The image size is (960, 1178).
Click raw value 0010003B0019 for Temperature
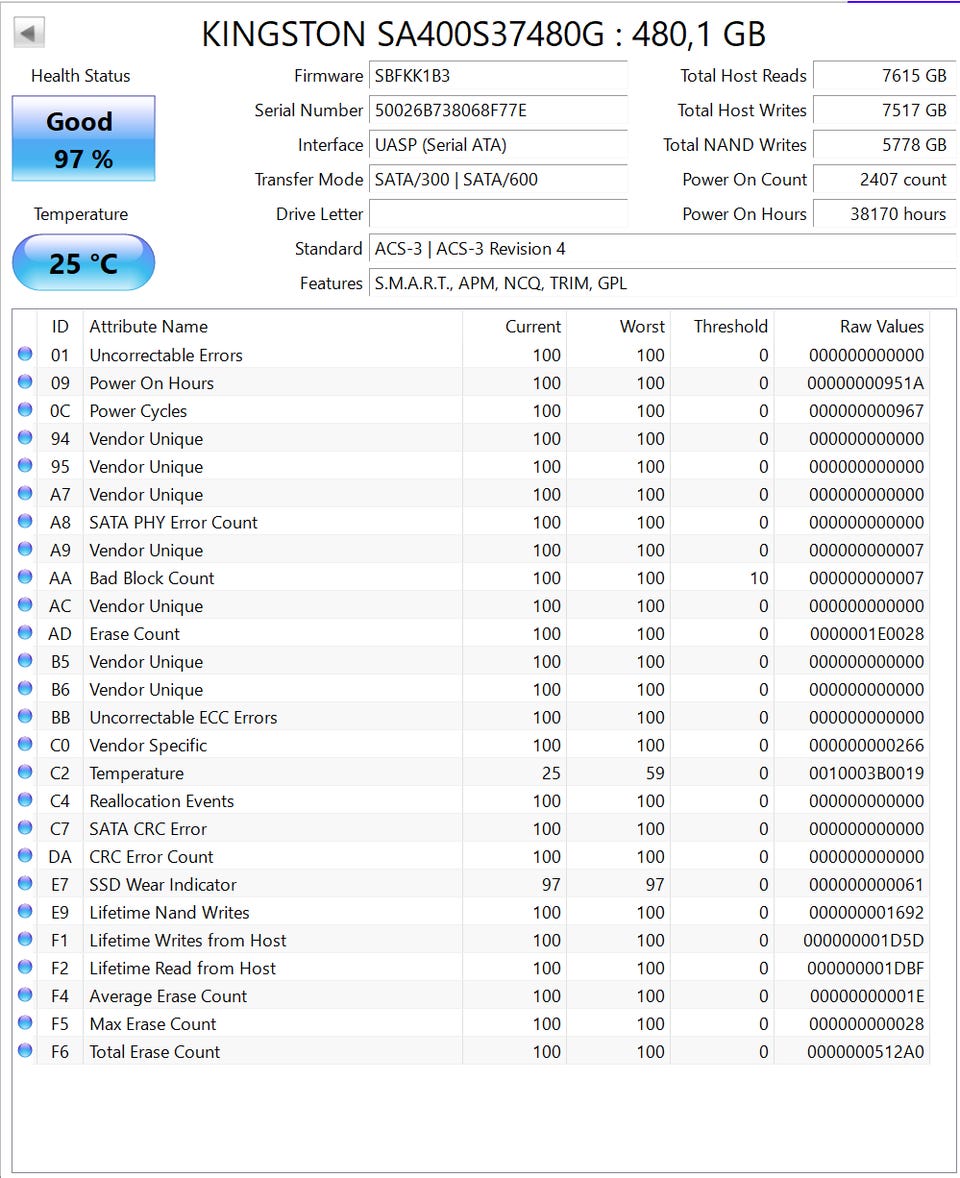[x=866, y=773]
